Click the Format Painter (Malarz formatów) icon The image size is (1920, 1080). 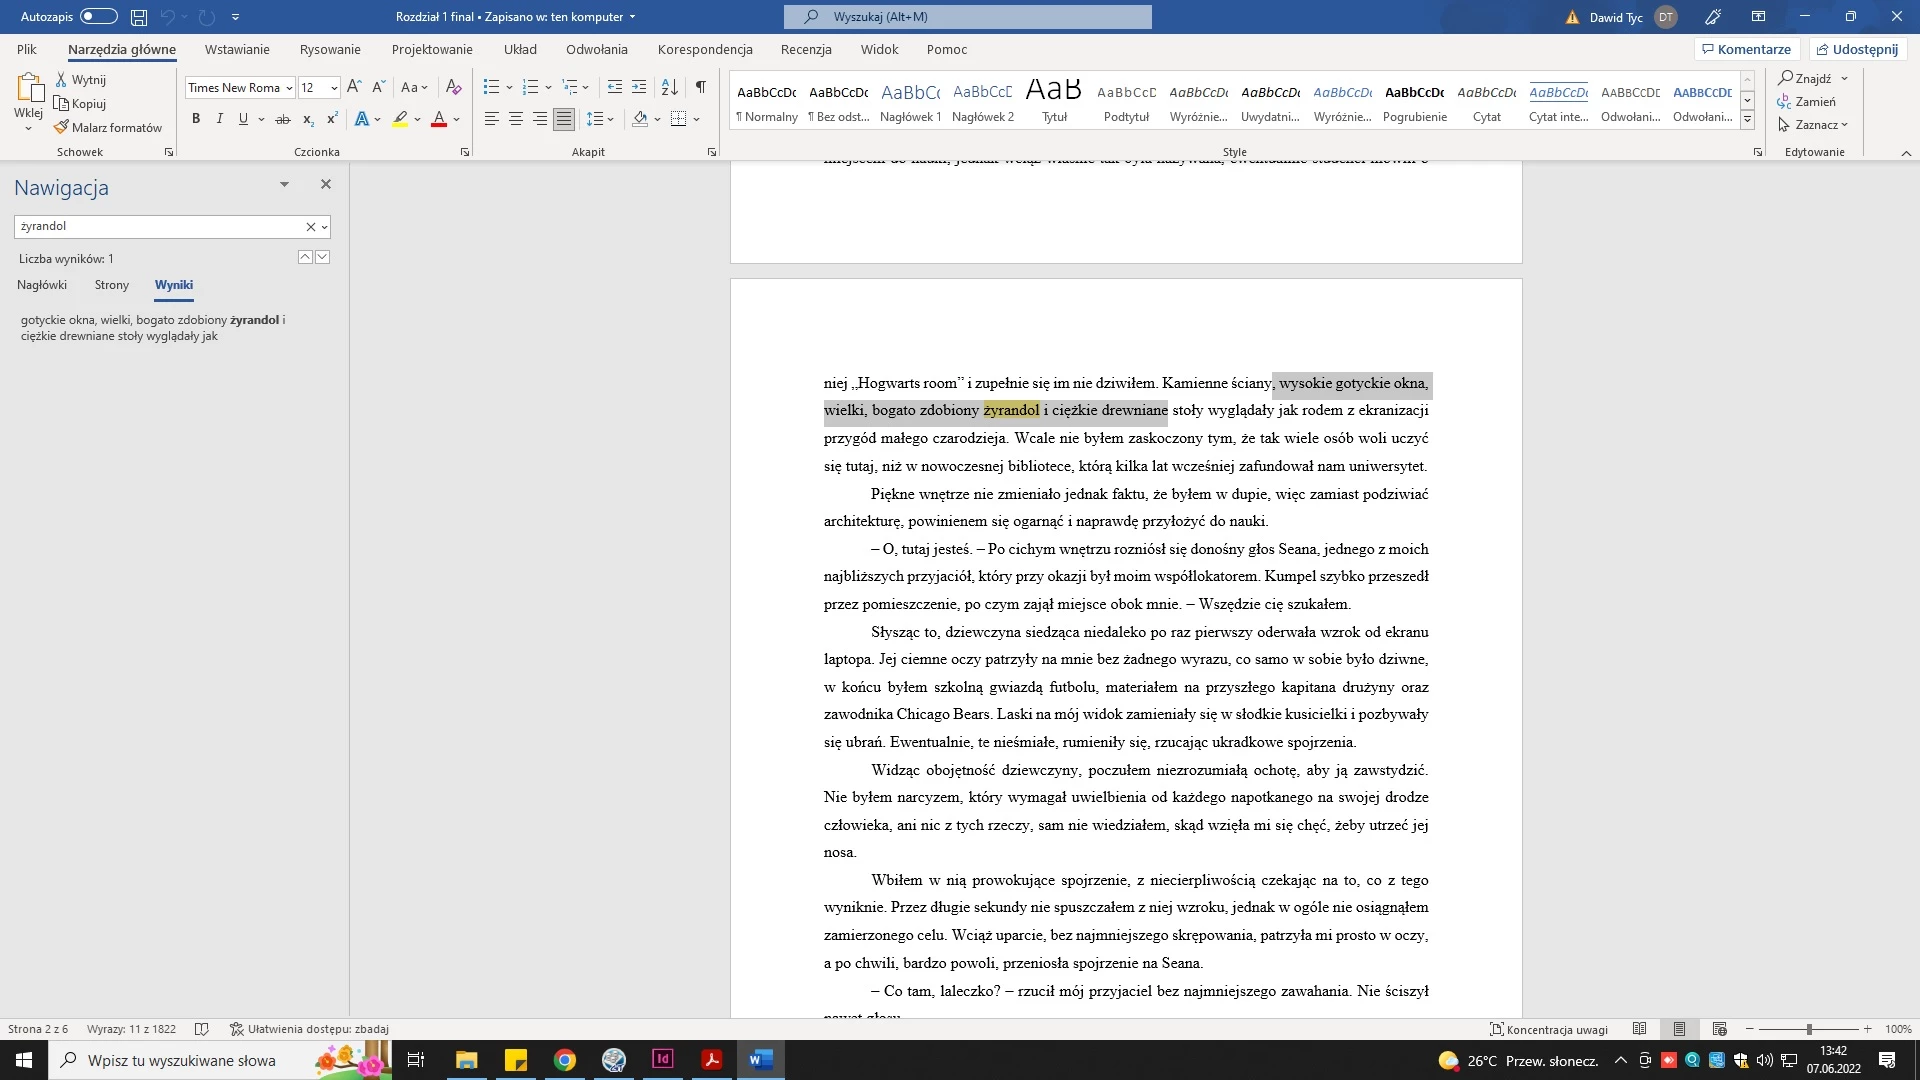(61, 127)
